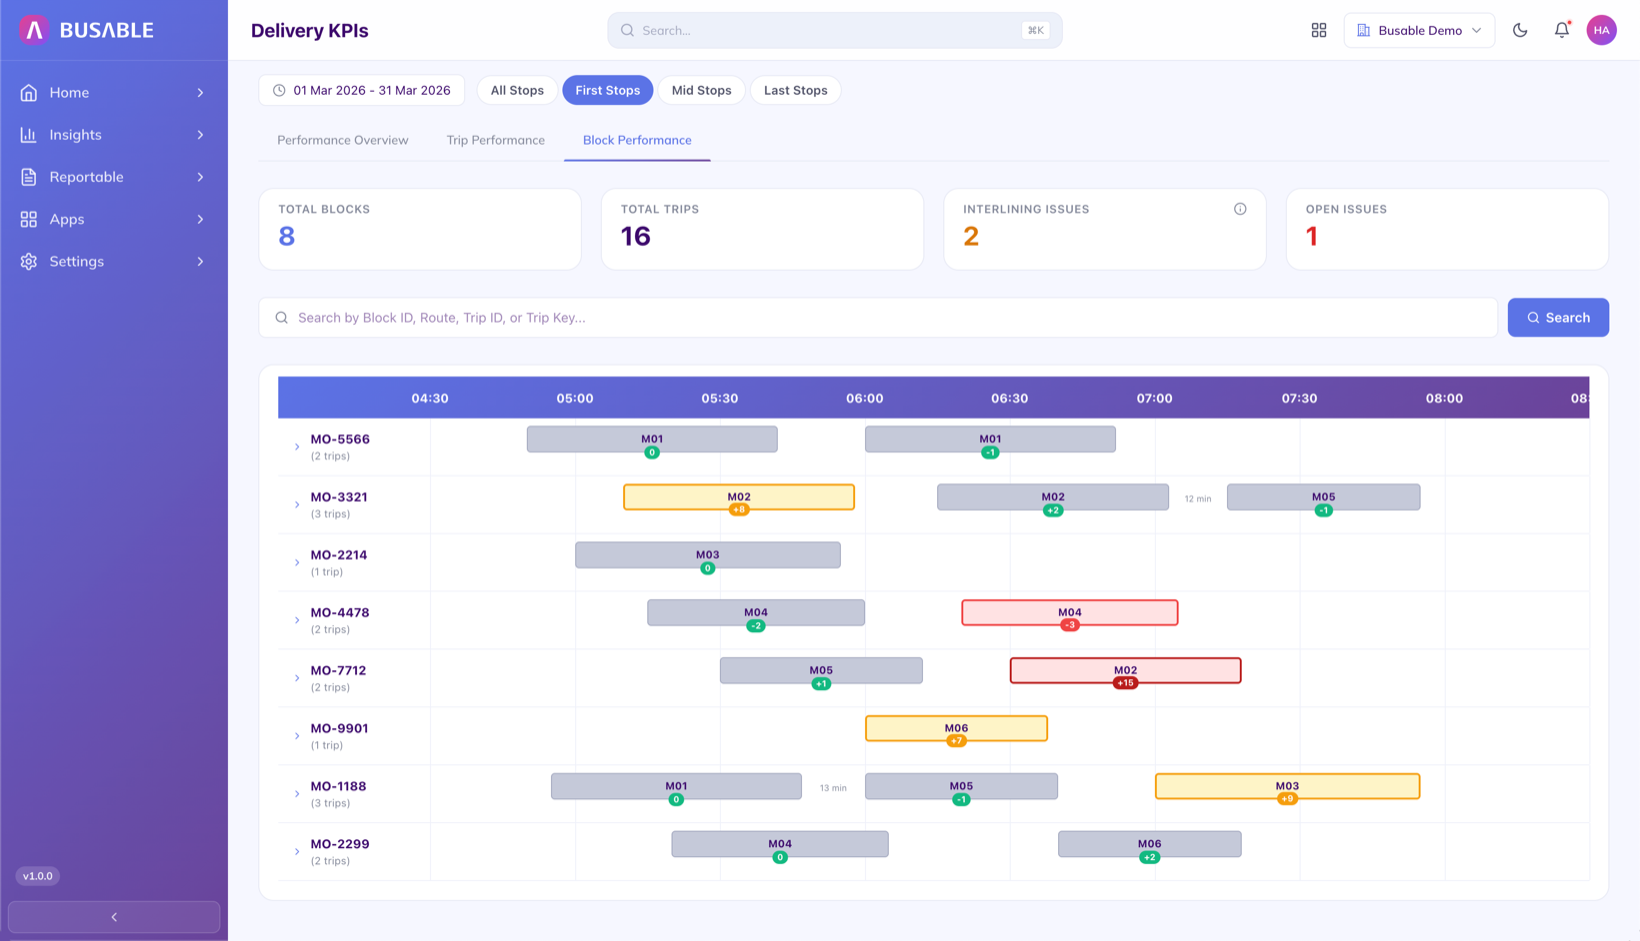Image resolution: width=1640 pixels, height=941 pixels.
Task: Switch to Trip Performance tab
Action: click(496, 140)
